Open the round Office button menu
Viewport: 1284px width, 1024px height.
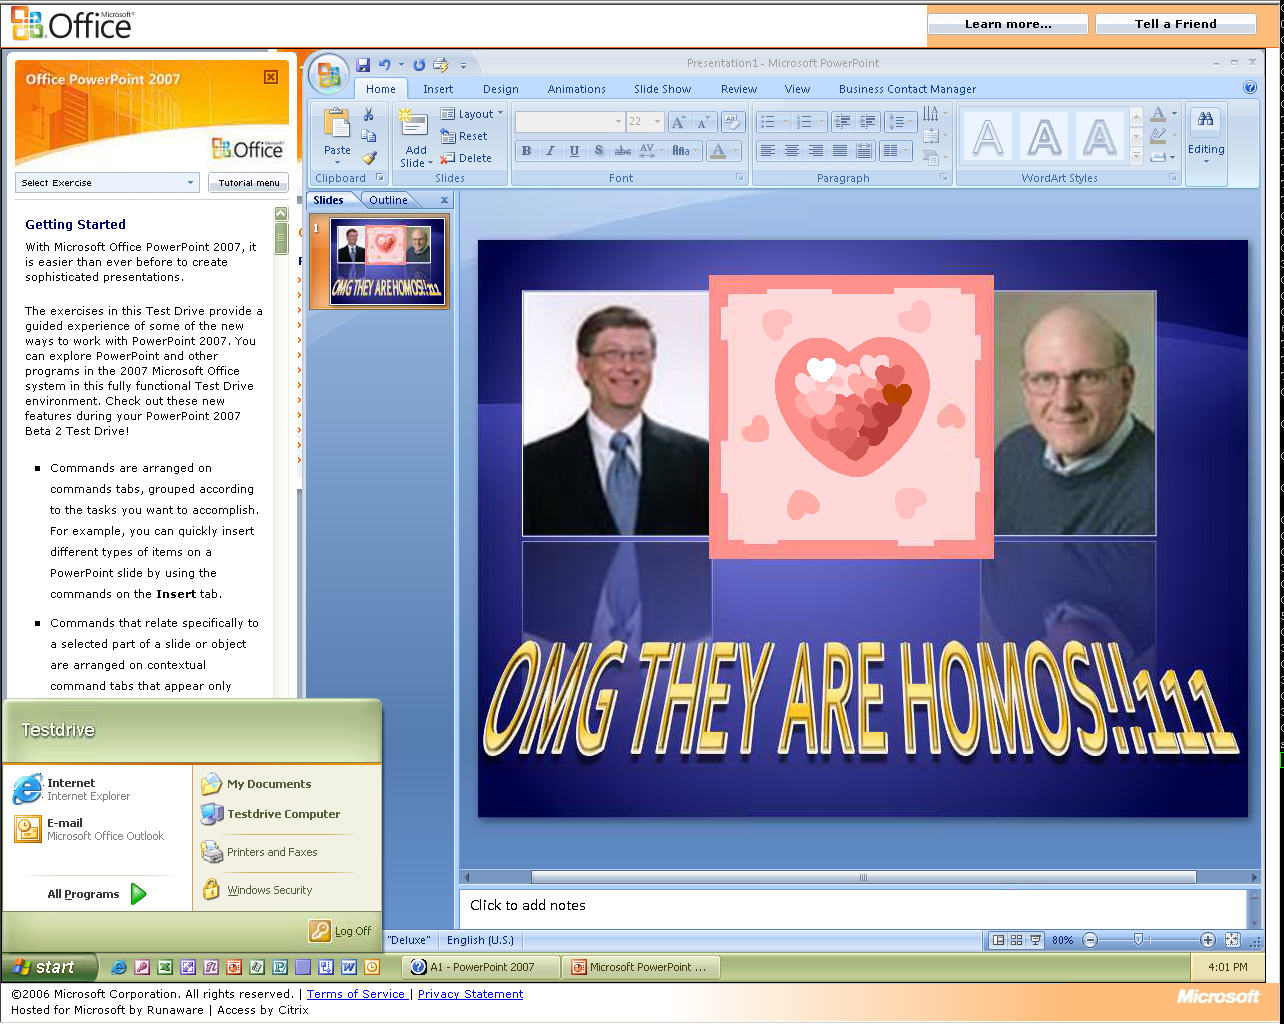click(329, 74)
